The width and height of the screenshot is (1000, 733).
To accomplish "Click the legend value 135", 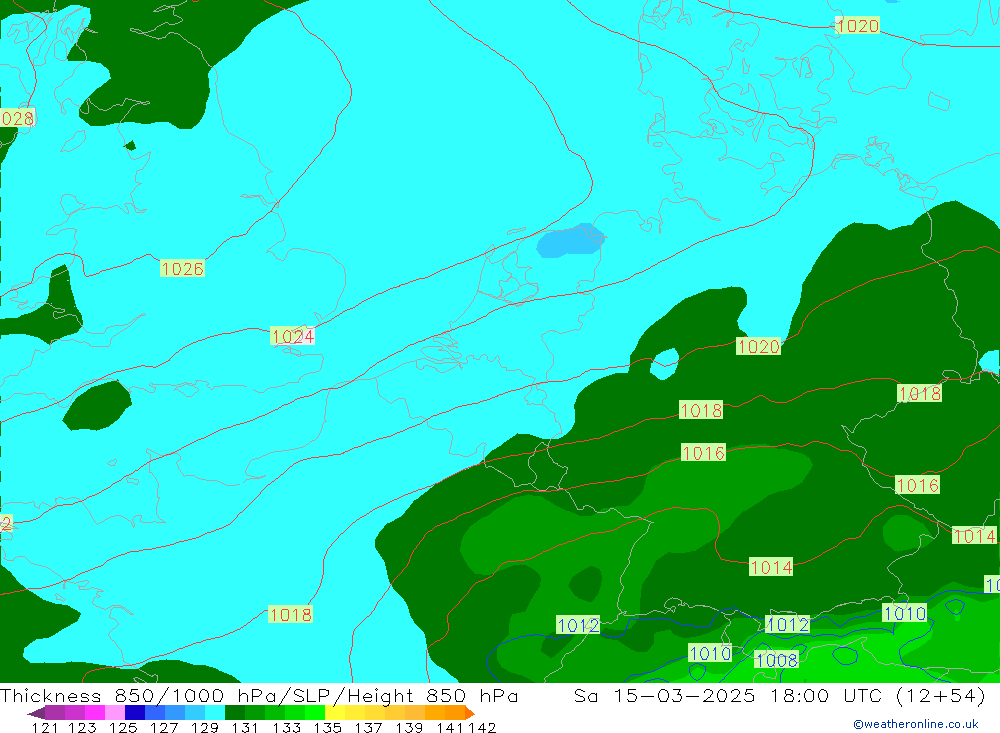I will click(327, 727).
